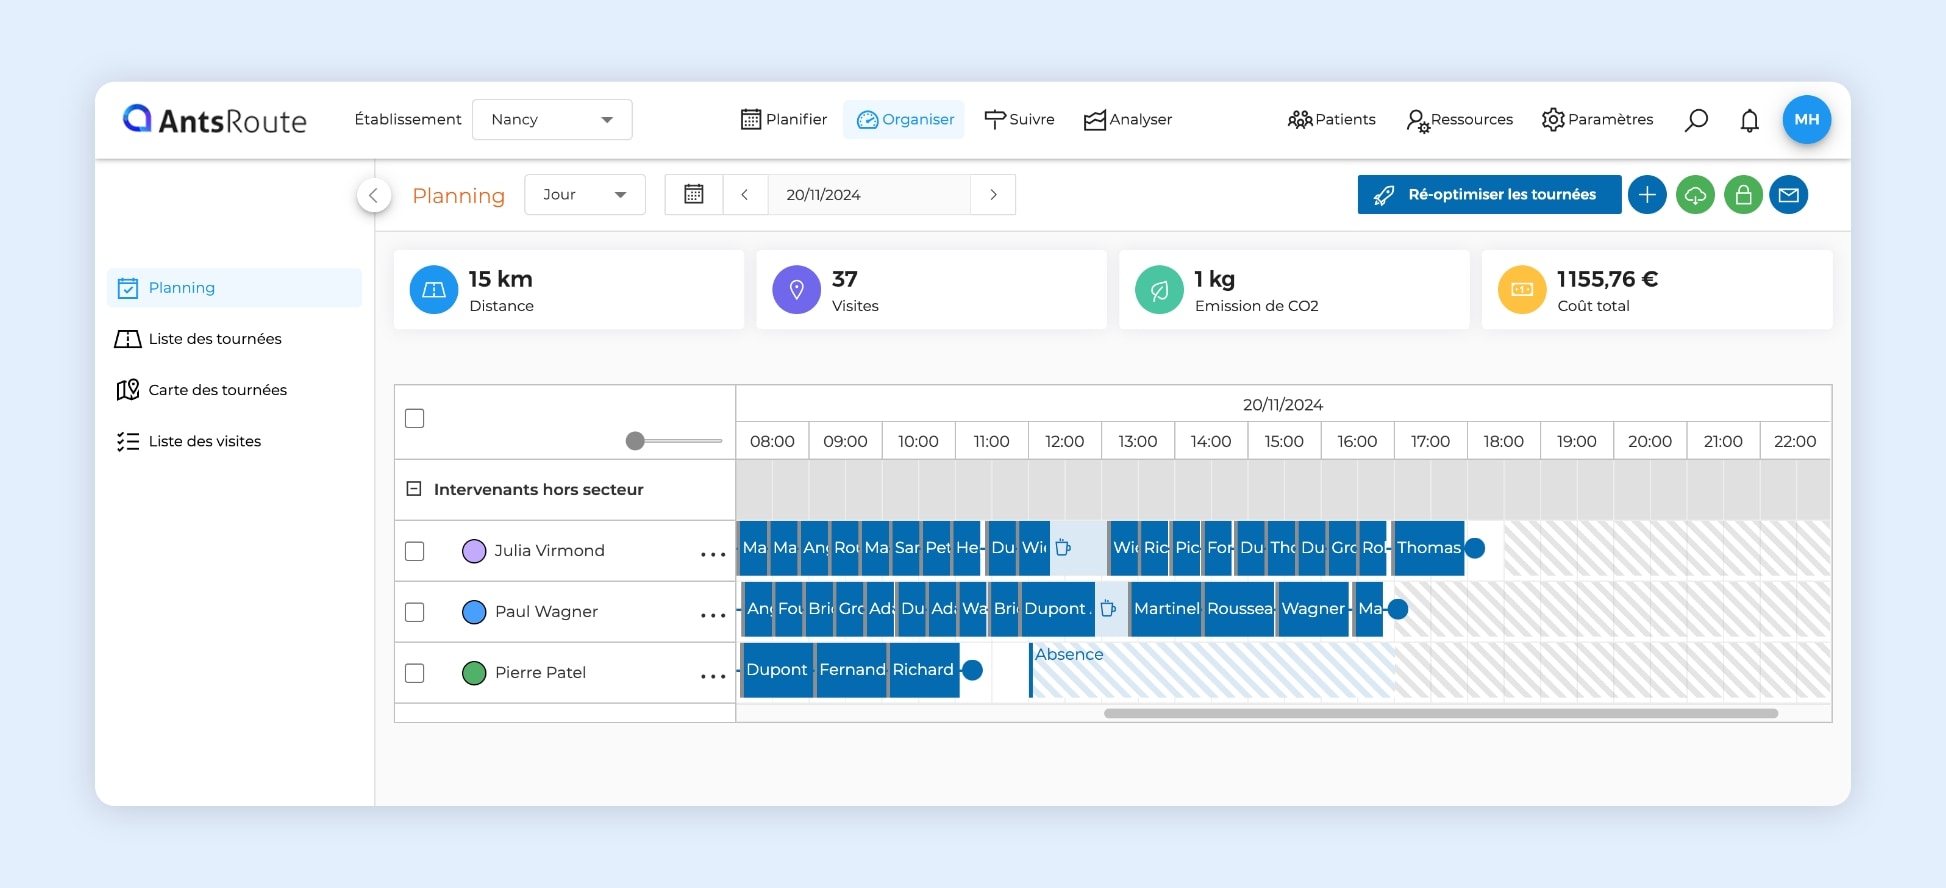Open the Nancy establishment dropdown
This screenshot has height=888, width=1946.
pyautogui.click(x=552, y=120)
